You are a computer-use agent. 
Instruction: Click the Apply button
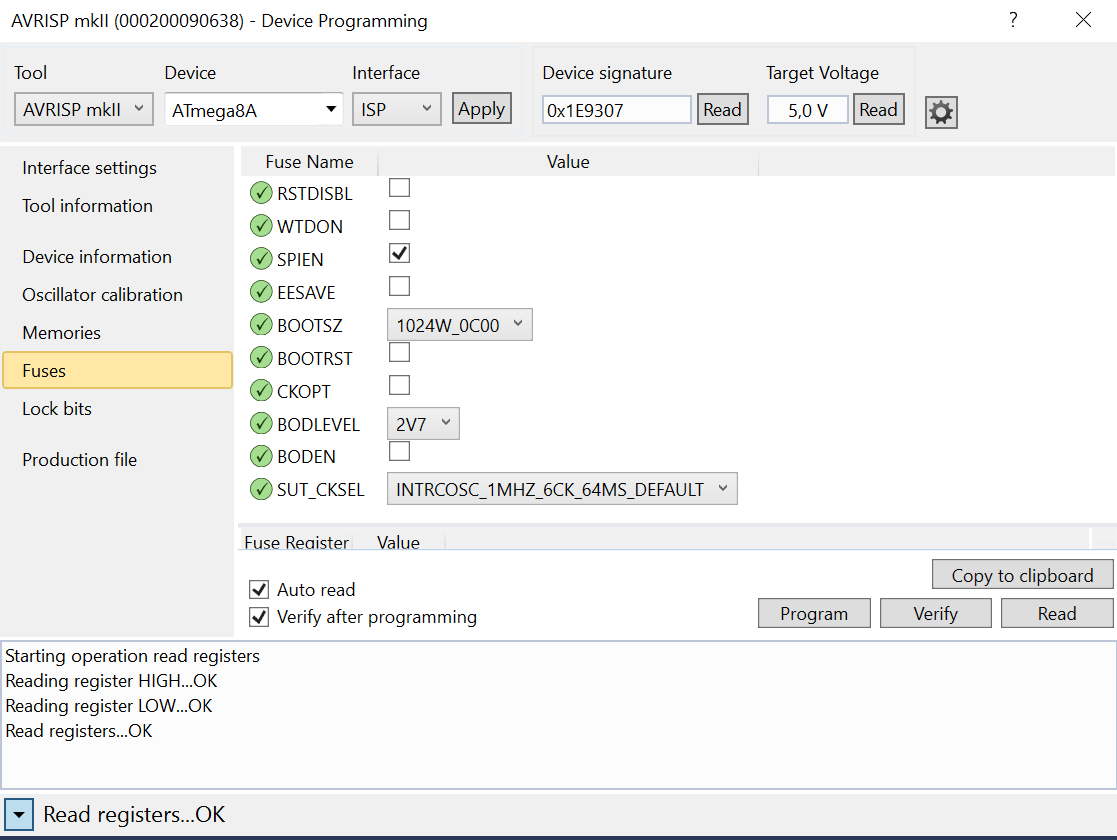[482, 108]
